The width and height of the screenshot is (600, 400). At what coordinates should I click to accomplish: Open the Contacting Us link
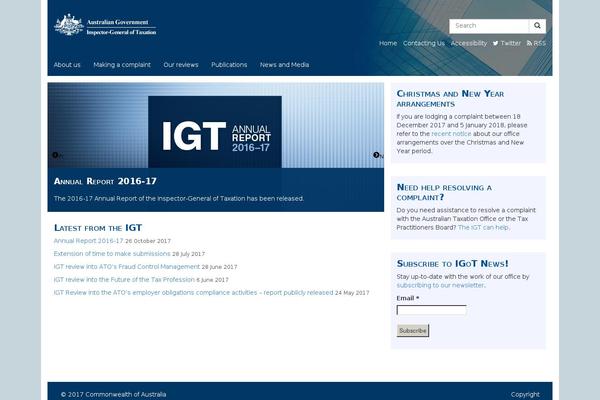[424, 43]
